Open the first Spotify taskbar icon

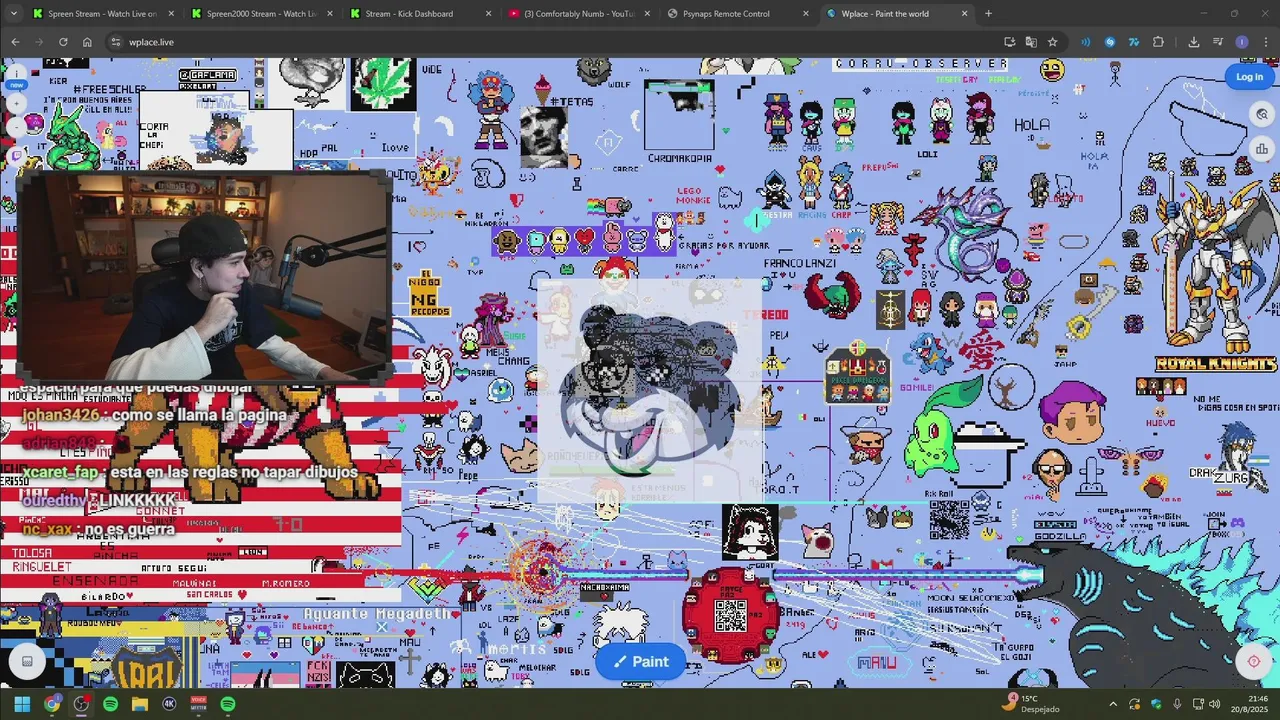click(110, 704)
